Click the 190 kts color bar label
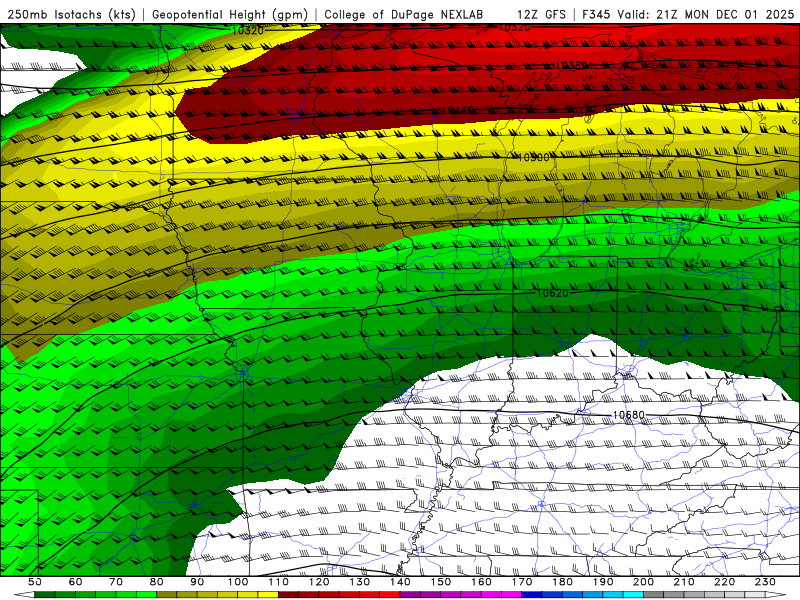 (603, 582)
